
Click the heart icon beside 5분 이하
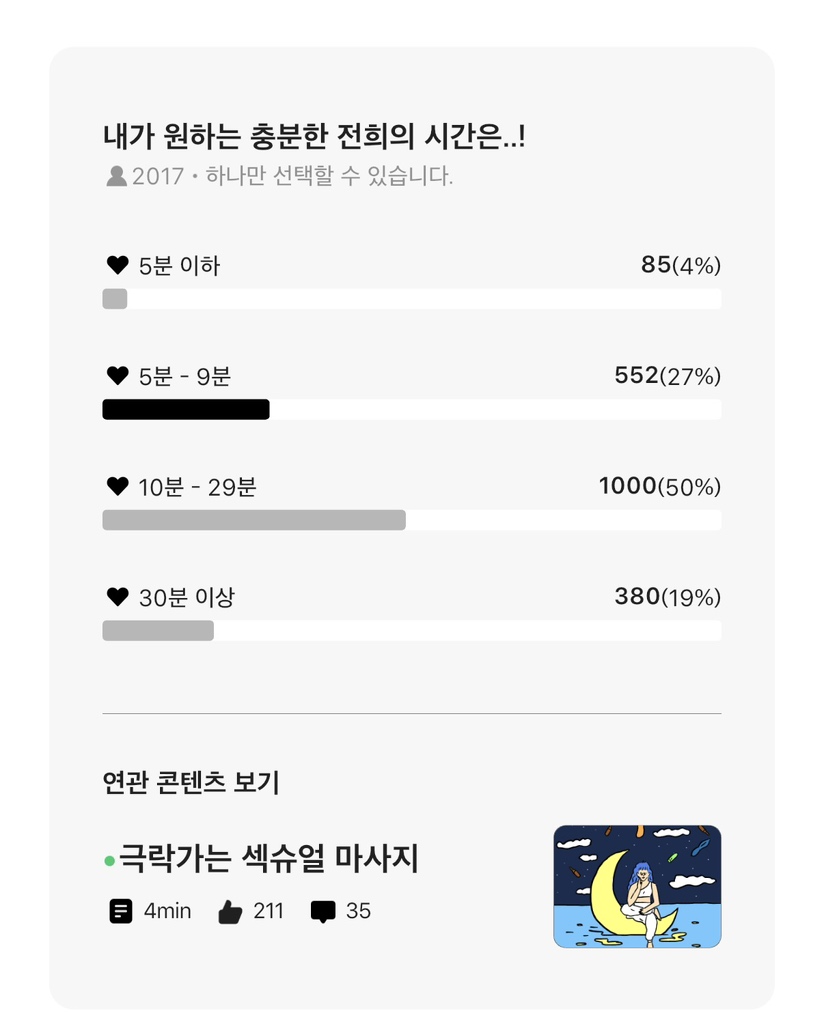coord(117,265)
